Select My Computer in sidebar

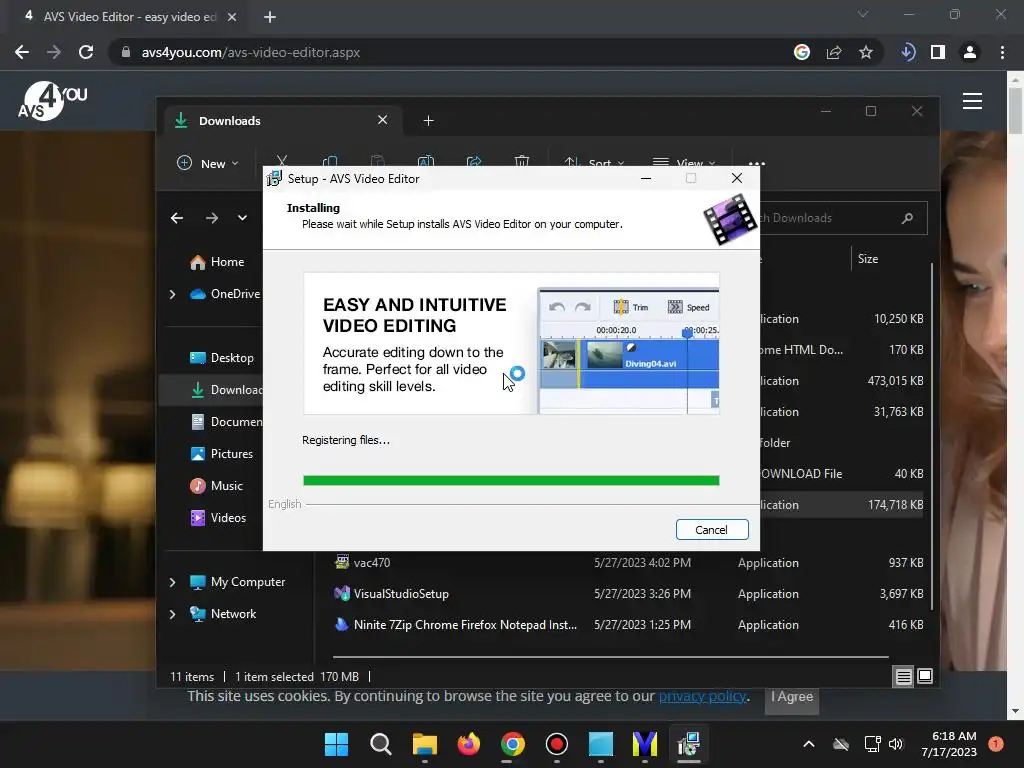click(x=238, y=582)
